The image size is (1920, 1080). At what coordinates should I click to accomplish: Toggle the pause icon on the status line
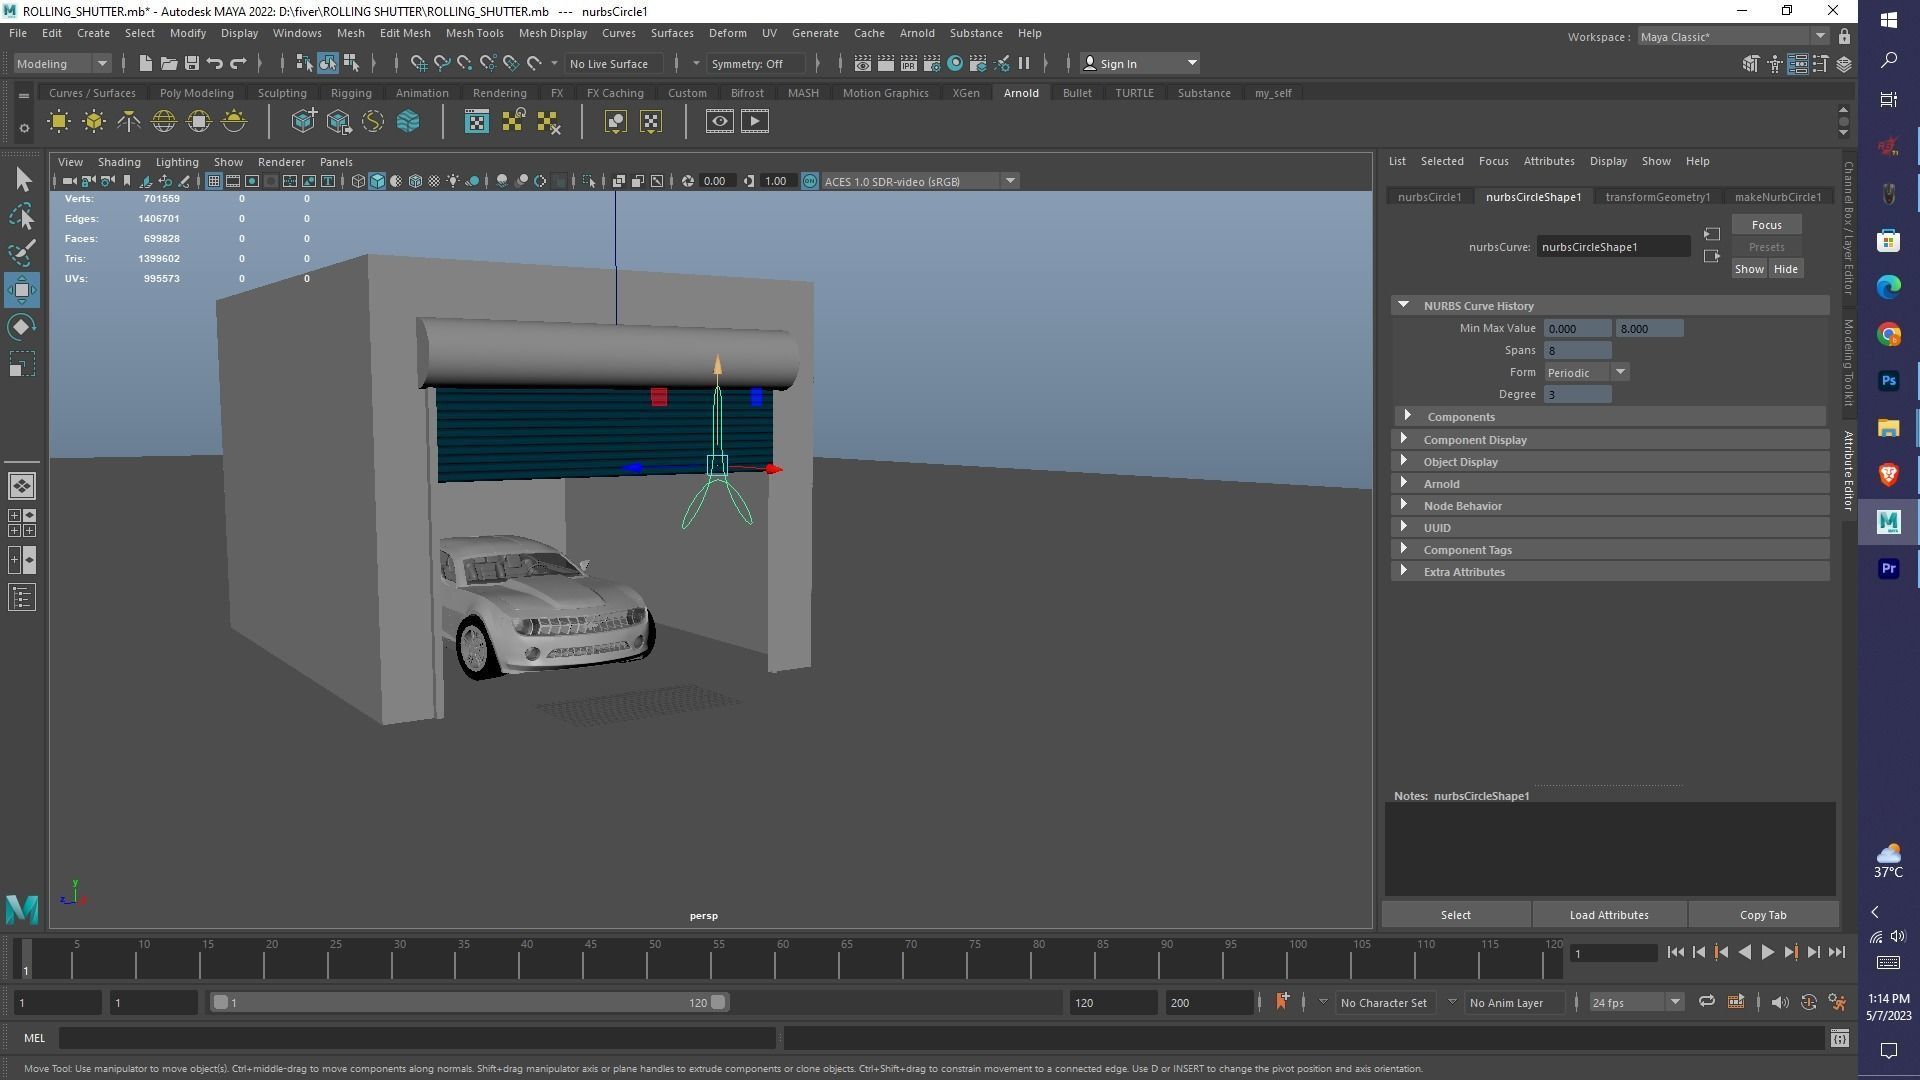(x=1024, y=63)
